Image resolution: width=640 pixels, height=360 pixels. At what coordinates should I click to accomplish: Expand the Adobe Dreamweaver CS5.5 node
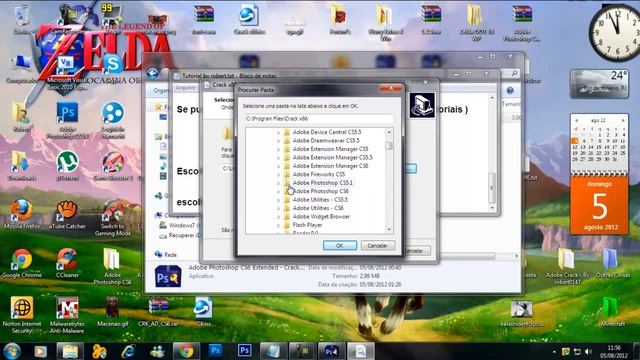279,141
